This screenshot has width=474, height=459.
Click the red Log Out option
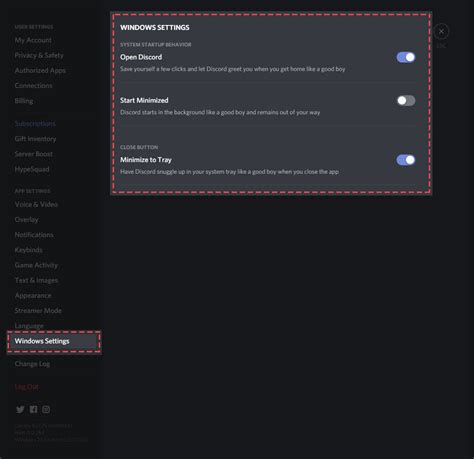click(26, 387)
